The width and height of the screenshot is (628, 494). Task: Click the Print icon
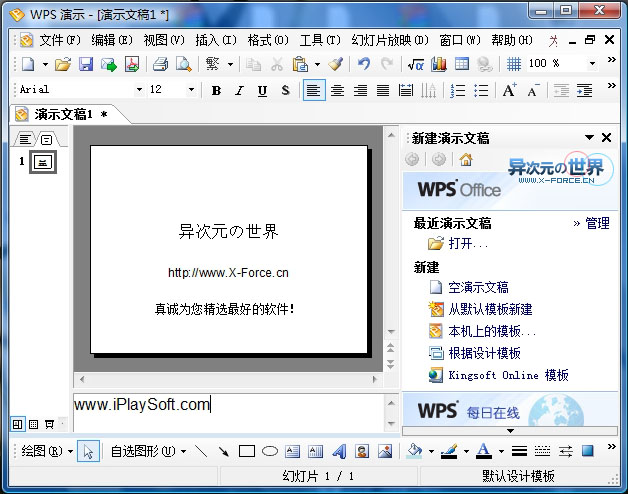pyautogui.click(x=161, y=64)
